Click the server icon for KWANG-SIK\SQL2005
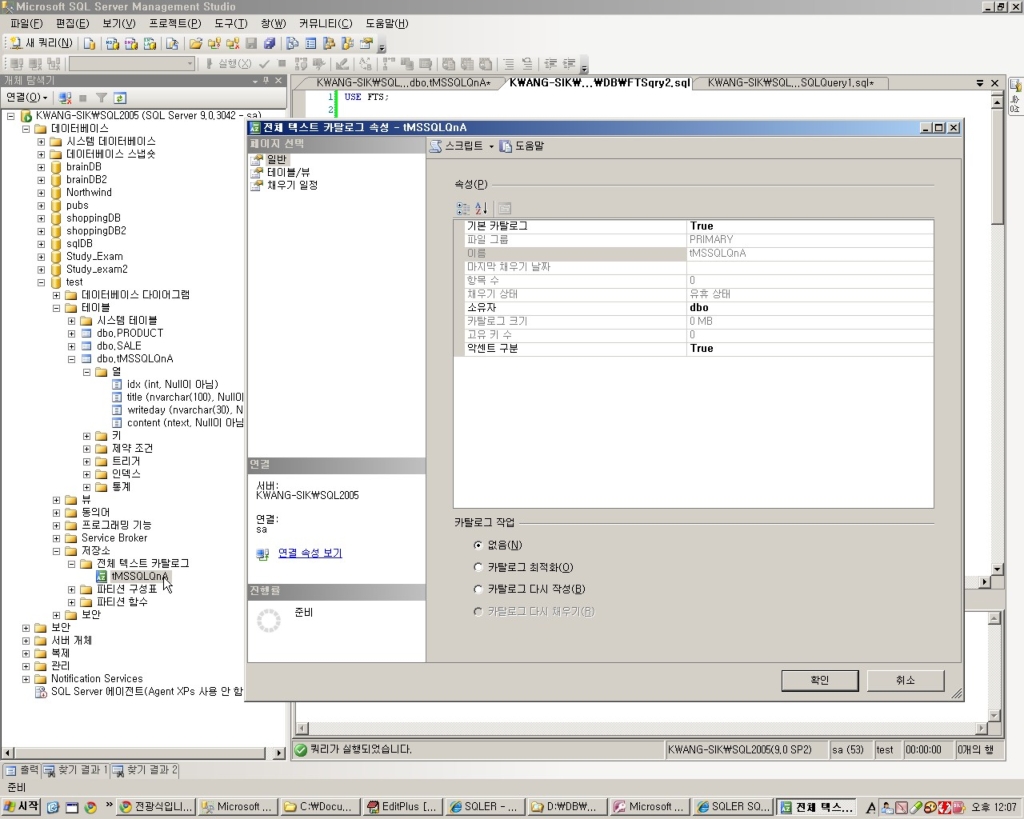Screen dimensions: 1024x819 click(26, 116)
